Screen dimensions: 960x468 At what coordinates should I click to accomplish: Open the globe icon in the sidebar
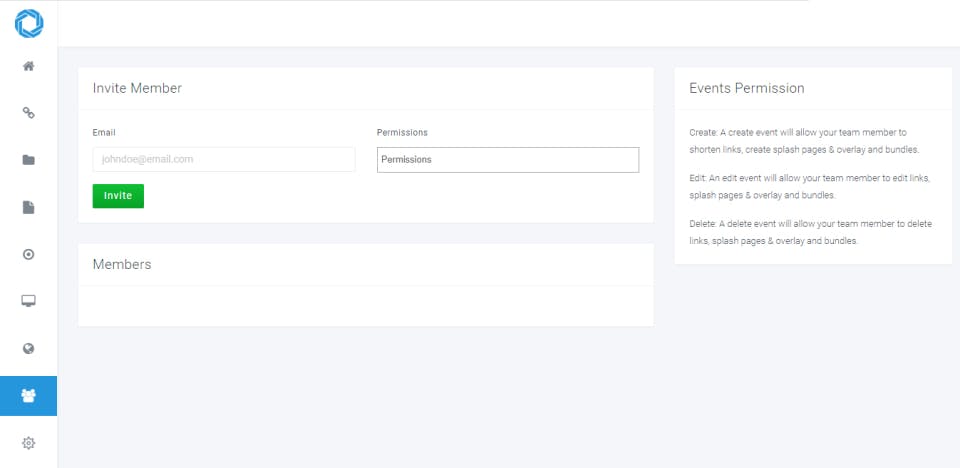coord(29,348)
